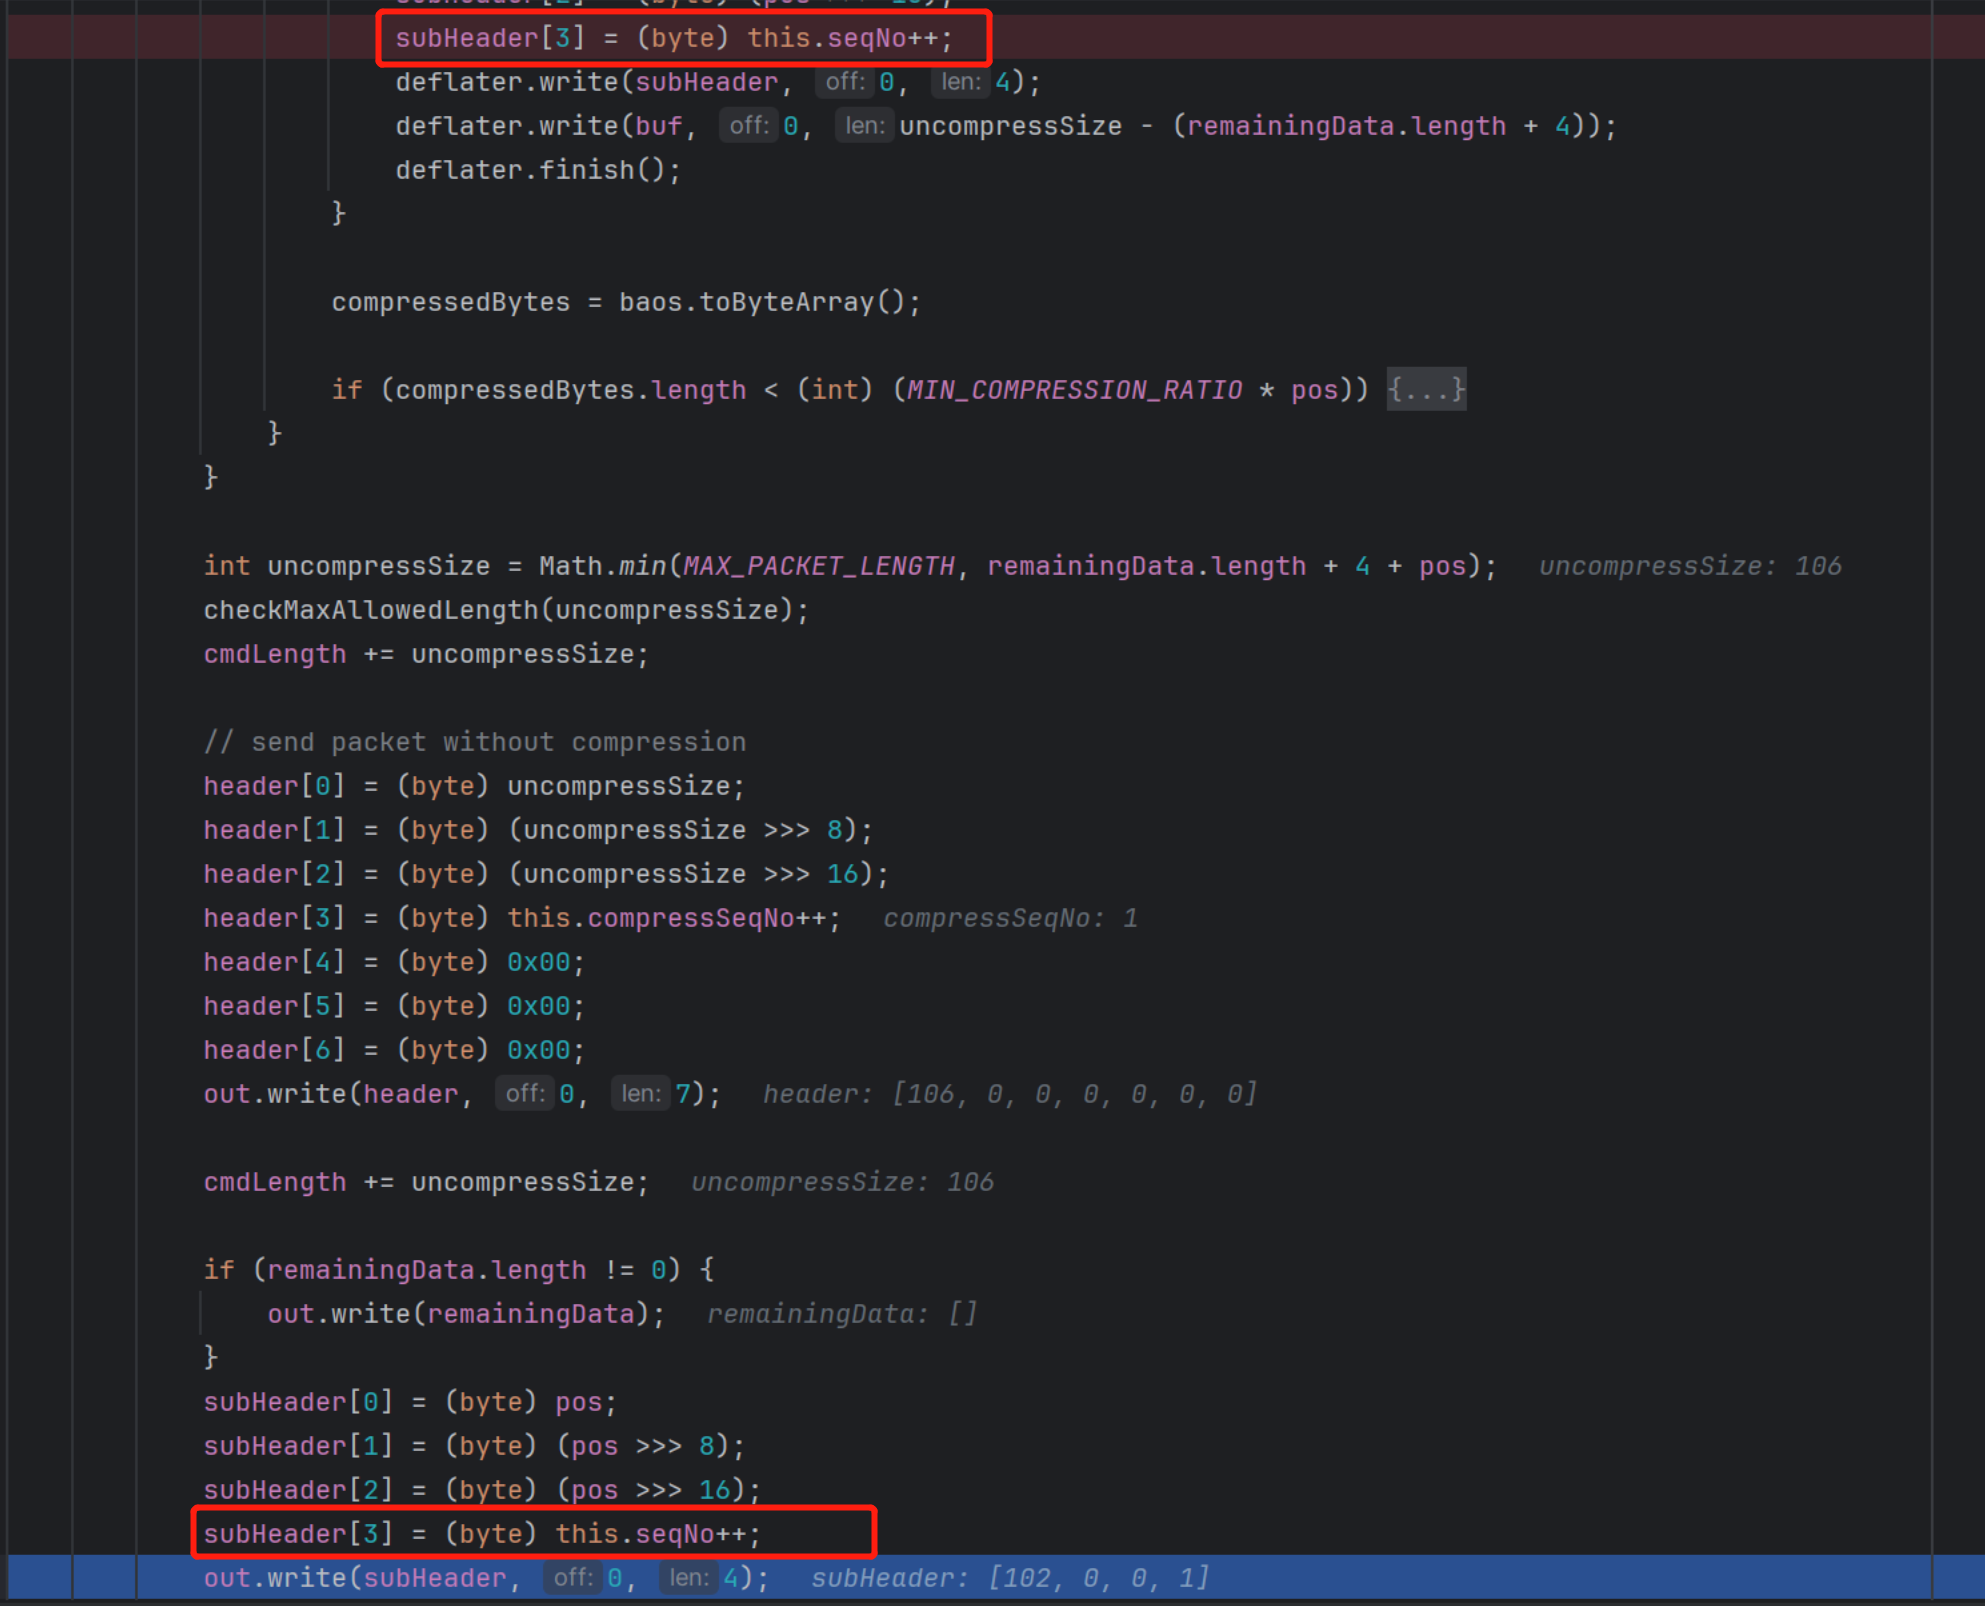1985x1606 pixels.
Task: Click subHeader[0] = (byte) pos line
Action: [410, 1402]
